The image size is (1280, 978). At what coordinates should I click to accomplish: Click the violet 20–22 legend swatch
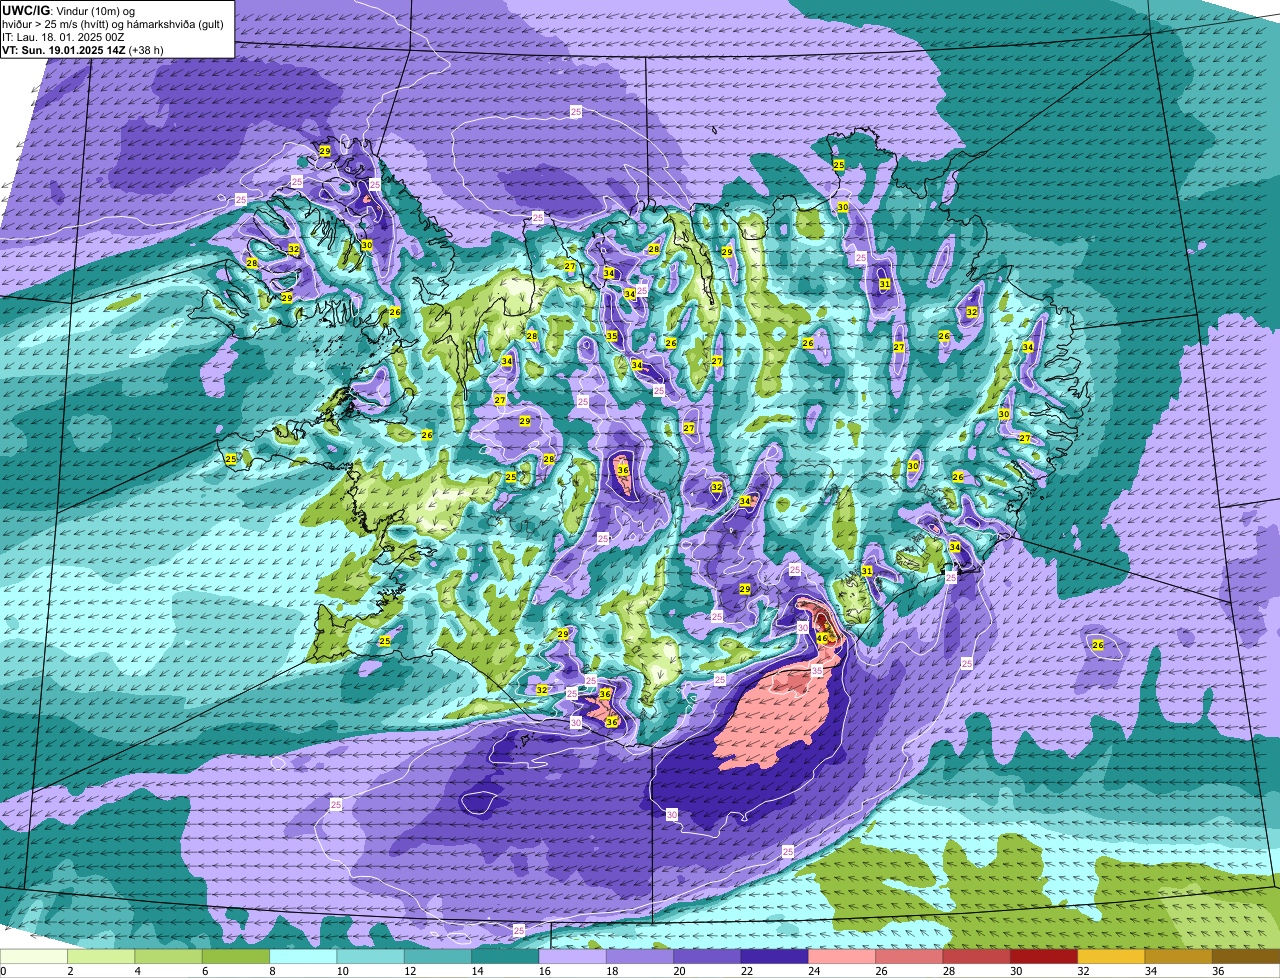tap(707, 957)
